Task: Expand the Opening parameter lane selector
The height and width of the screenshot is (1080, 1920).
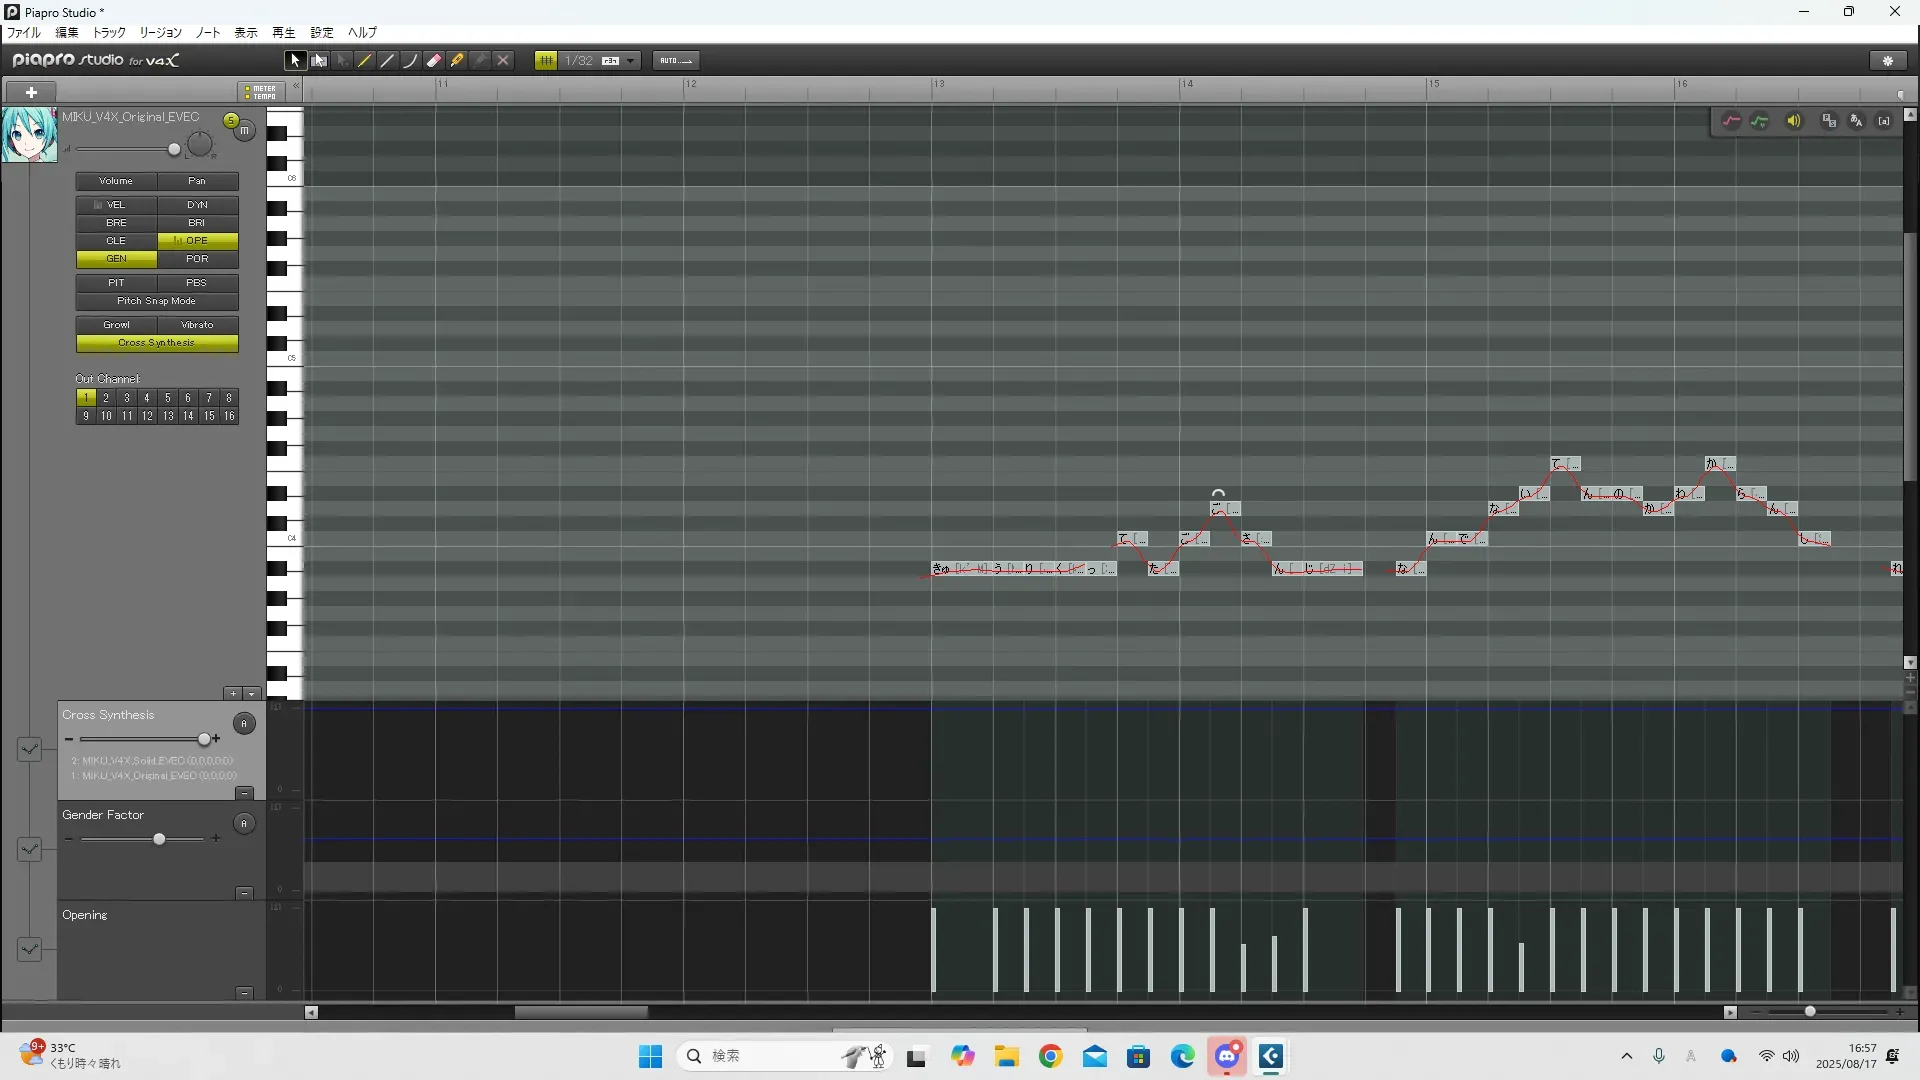Action: (x=29, y=949)
